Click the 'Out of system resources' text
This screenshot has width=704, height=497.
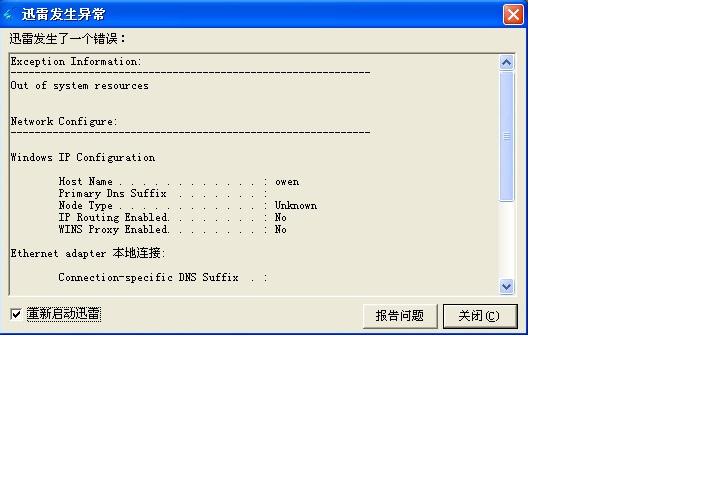coord(79,85)
